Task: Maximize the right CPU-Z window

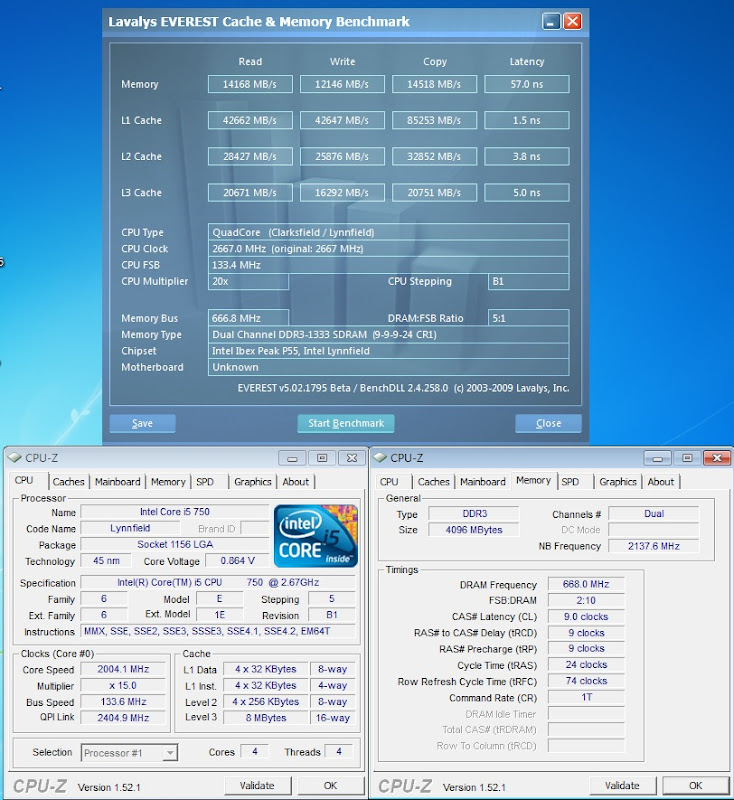Action: pos(687,458)
